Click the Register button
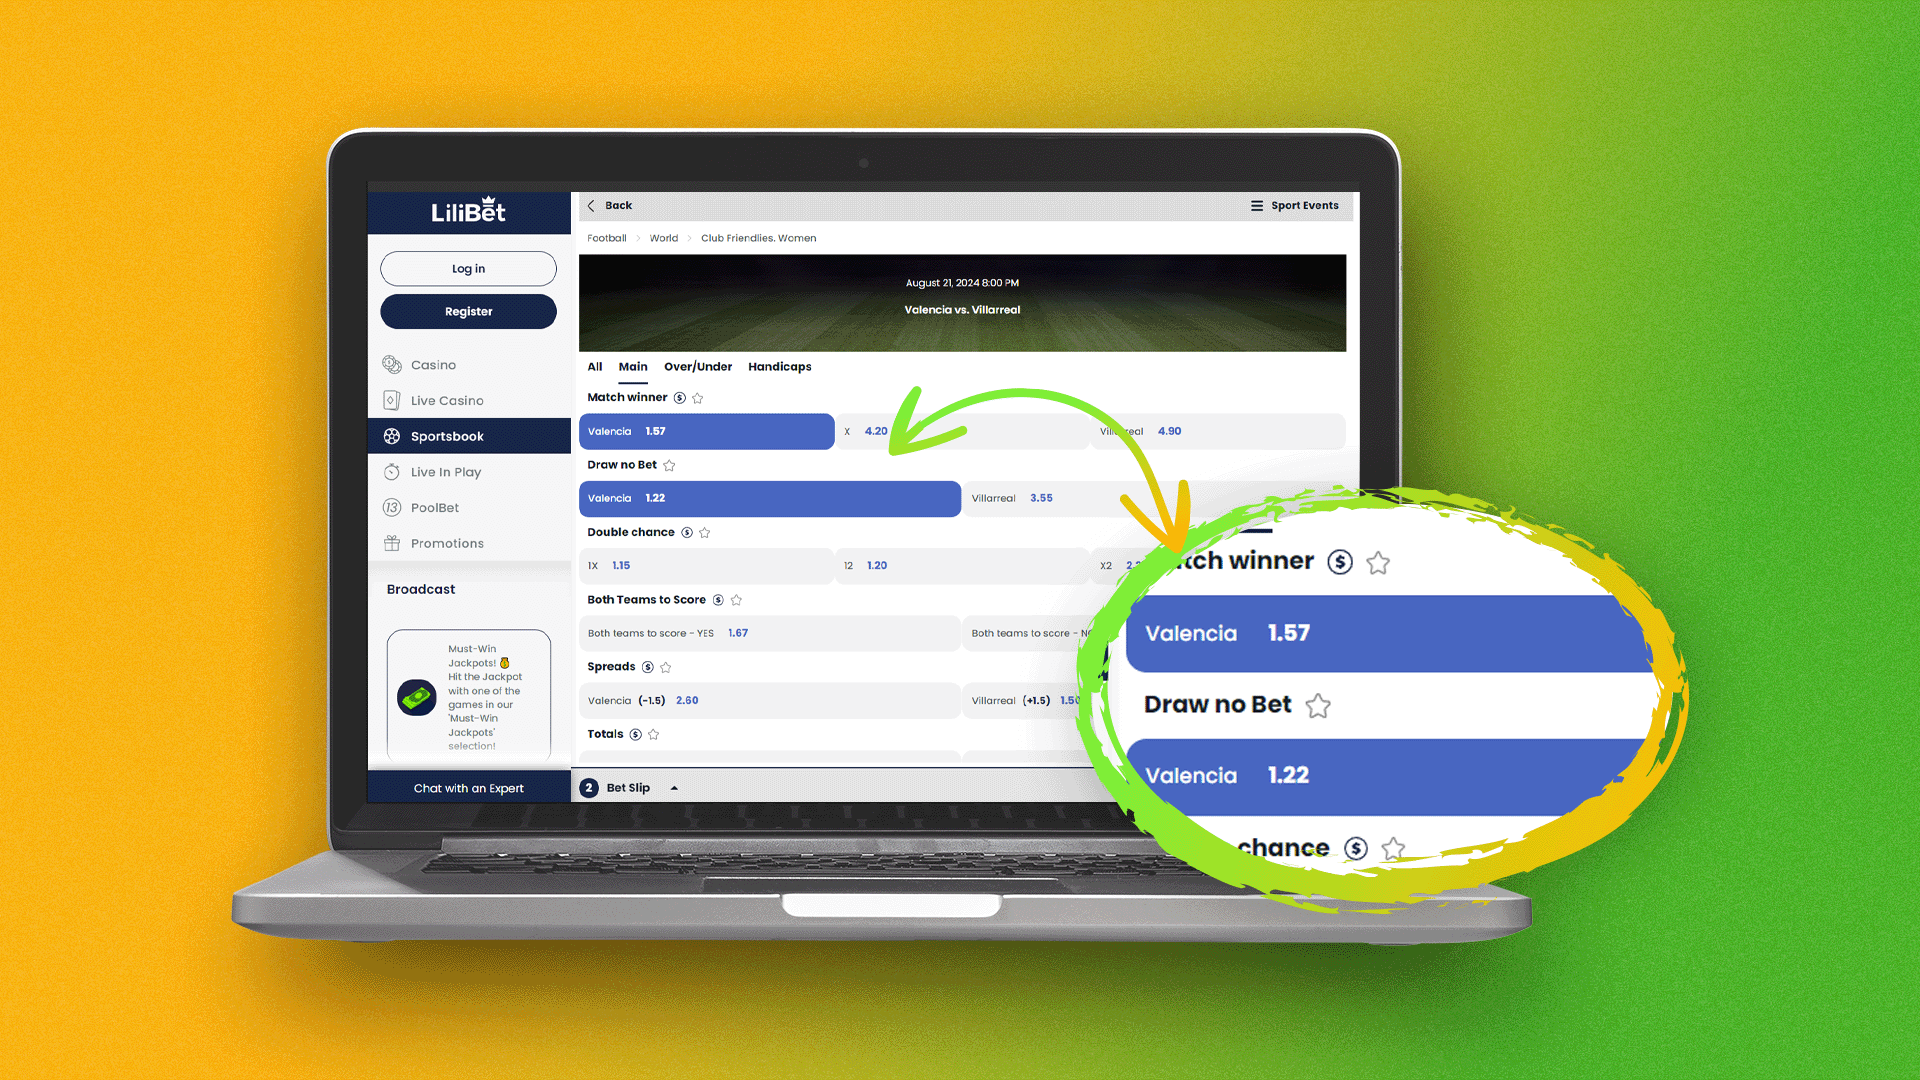Screen dimensions: 1920x1080 468,311
